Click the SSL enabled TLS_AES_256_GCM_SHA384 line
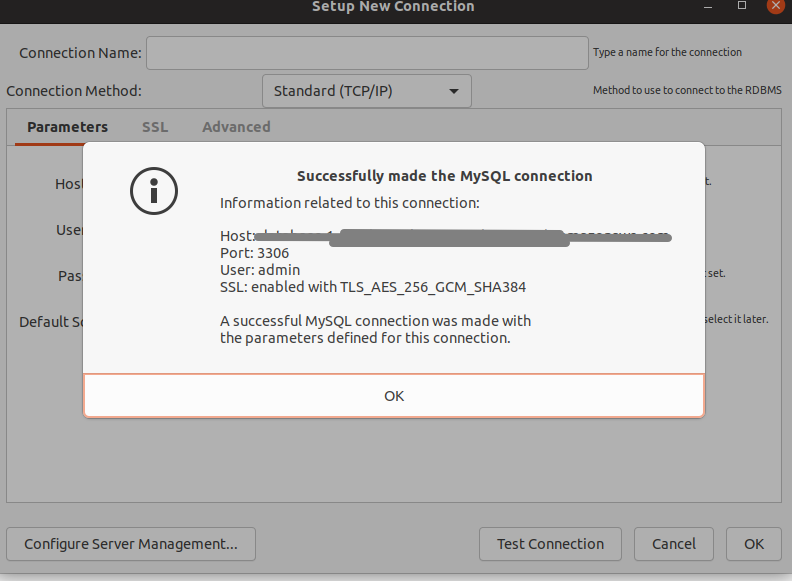The width and height of the screenshot is (792, 581). (x=373, y=287)
